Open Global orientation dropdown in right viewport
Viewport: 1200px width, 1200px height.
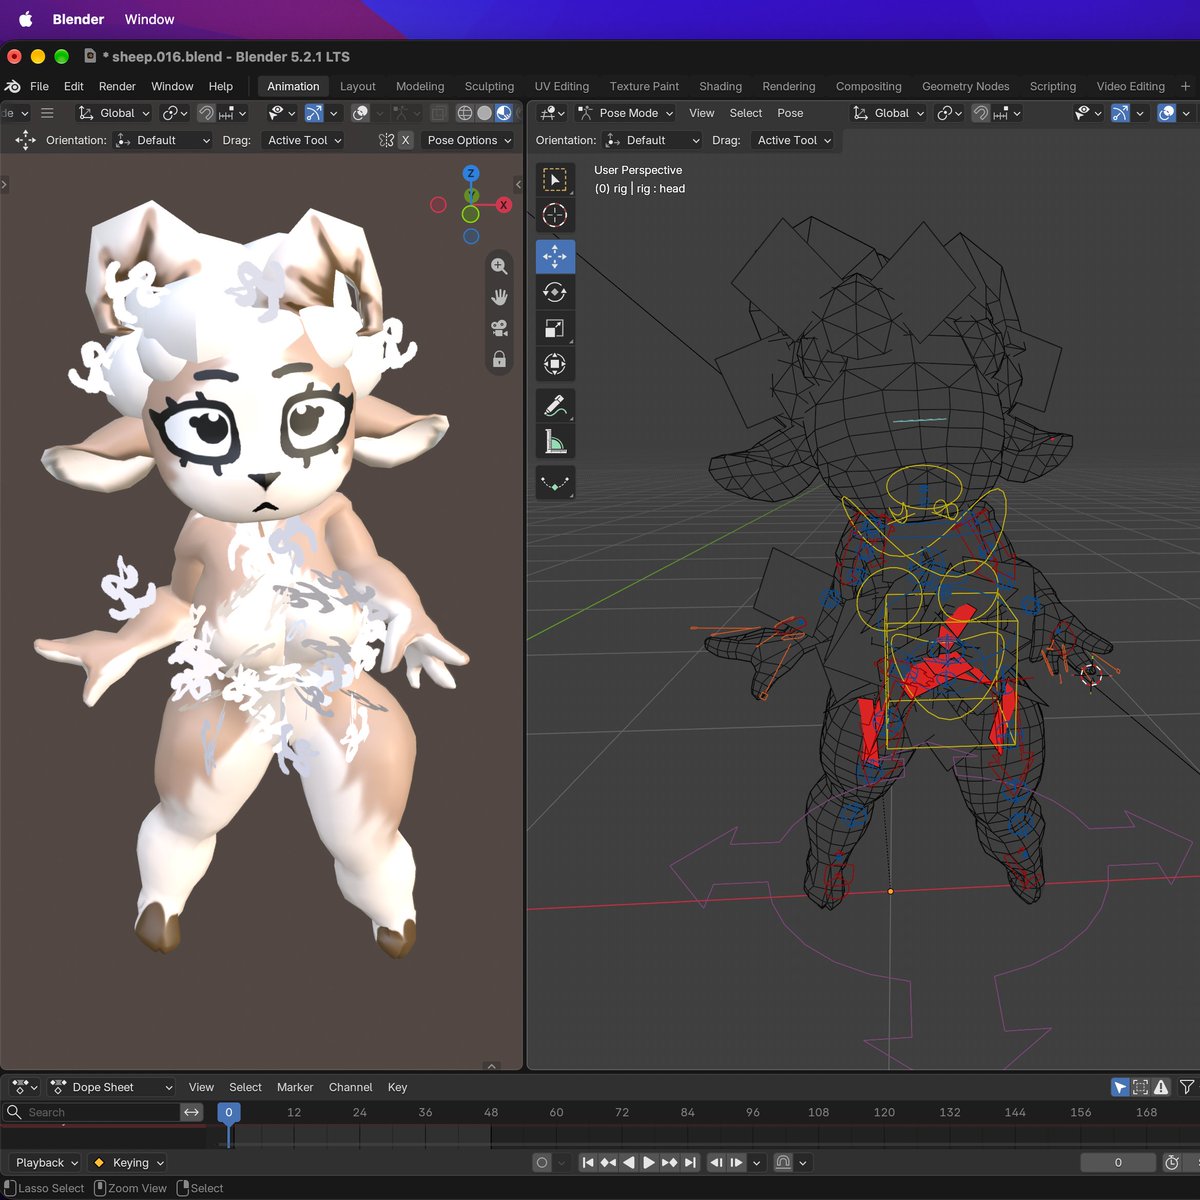pos(887,113)
